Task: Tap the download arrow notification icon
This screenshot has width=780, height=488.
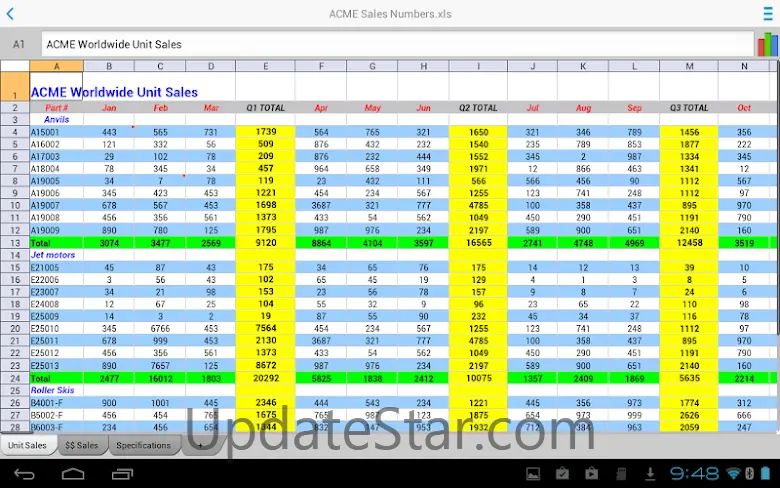Action: 650,474
